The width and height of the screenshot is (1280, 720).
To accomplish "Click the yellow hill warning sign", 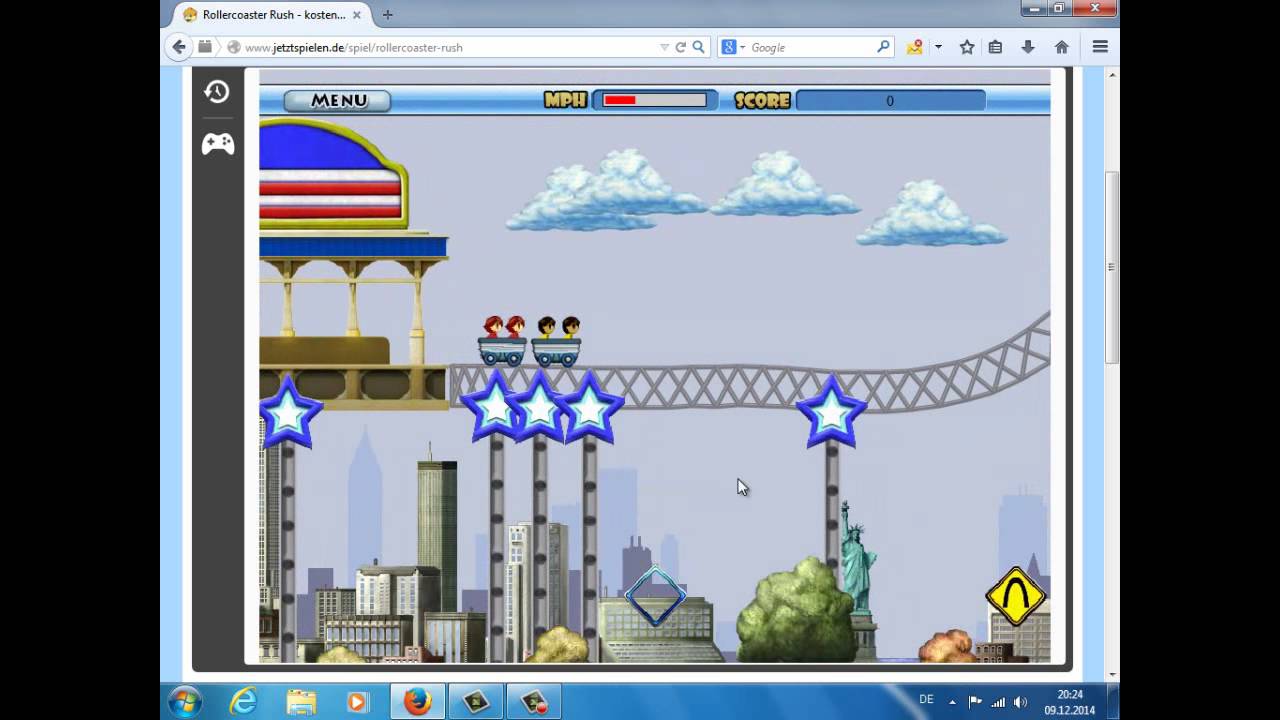I will (1016, 597).
